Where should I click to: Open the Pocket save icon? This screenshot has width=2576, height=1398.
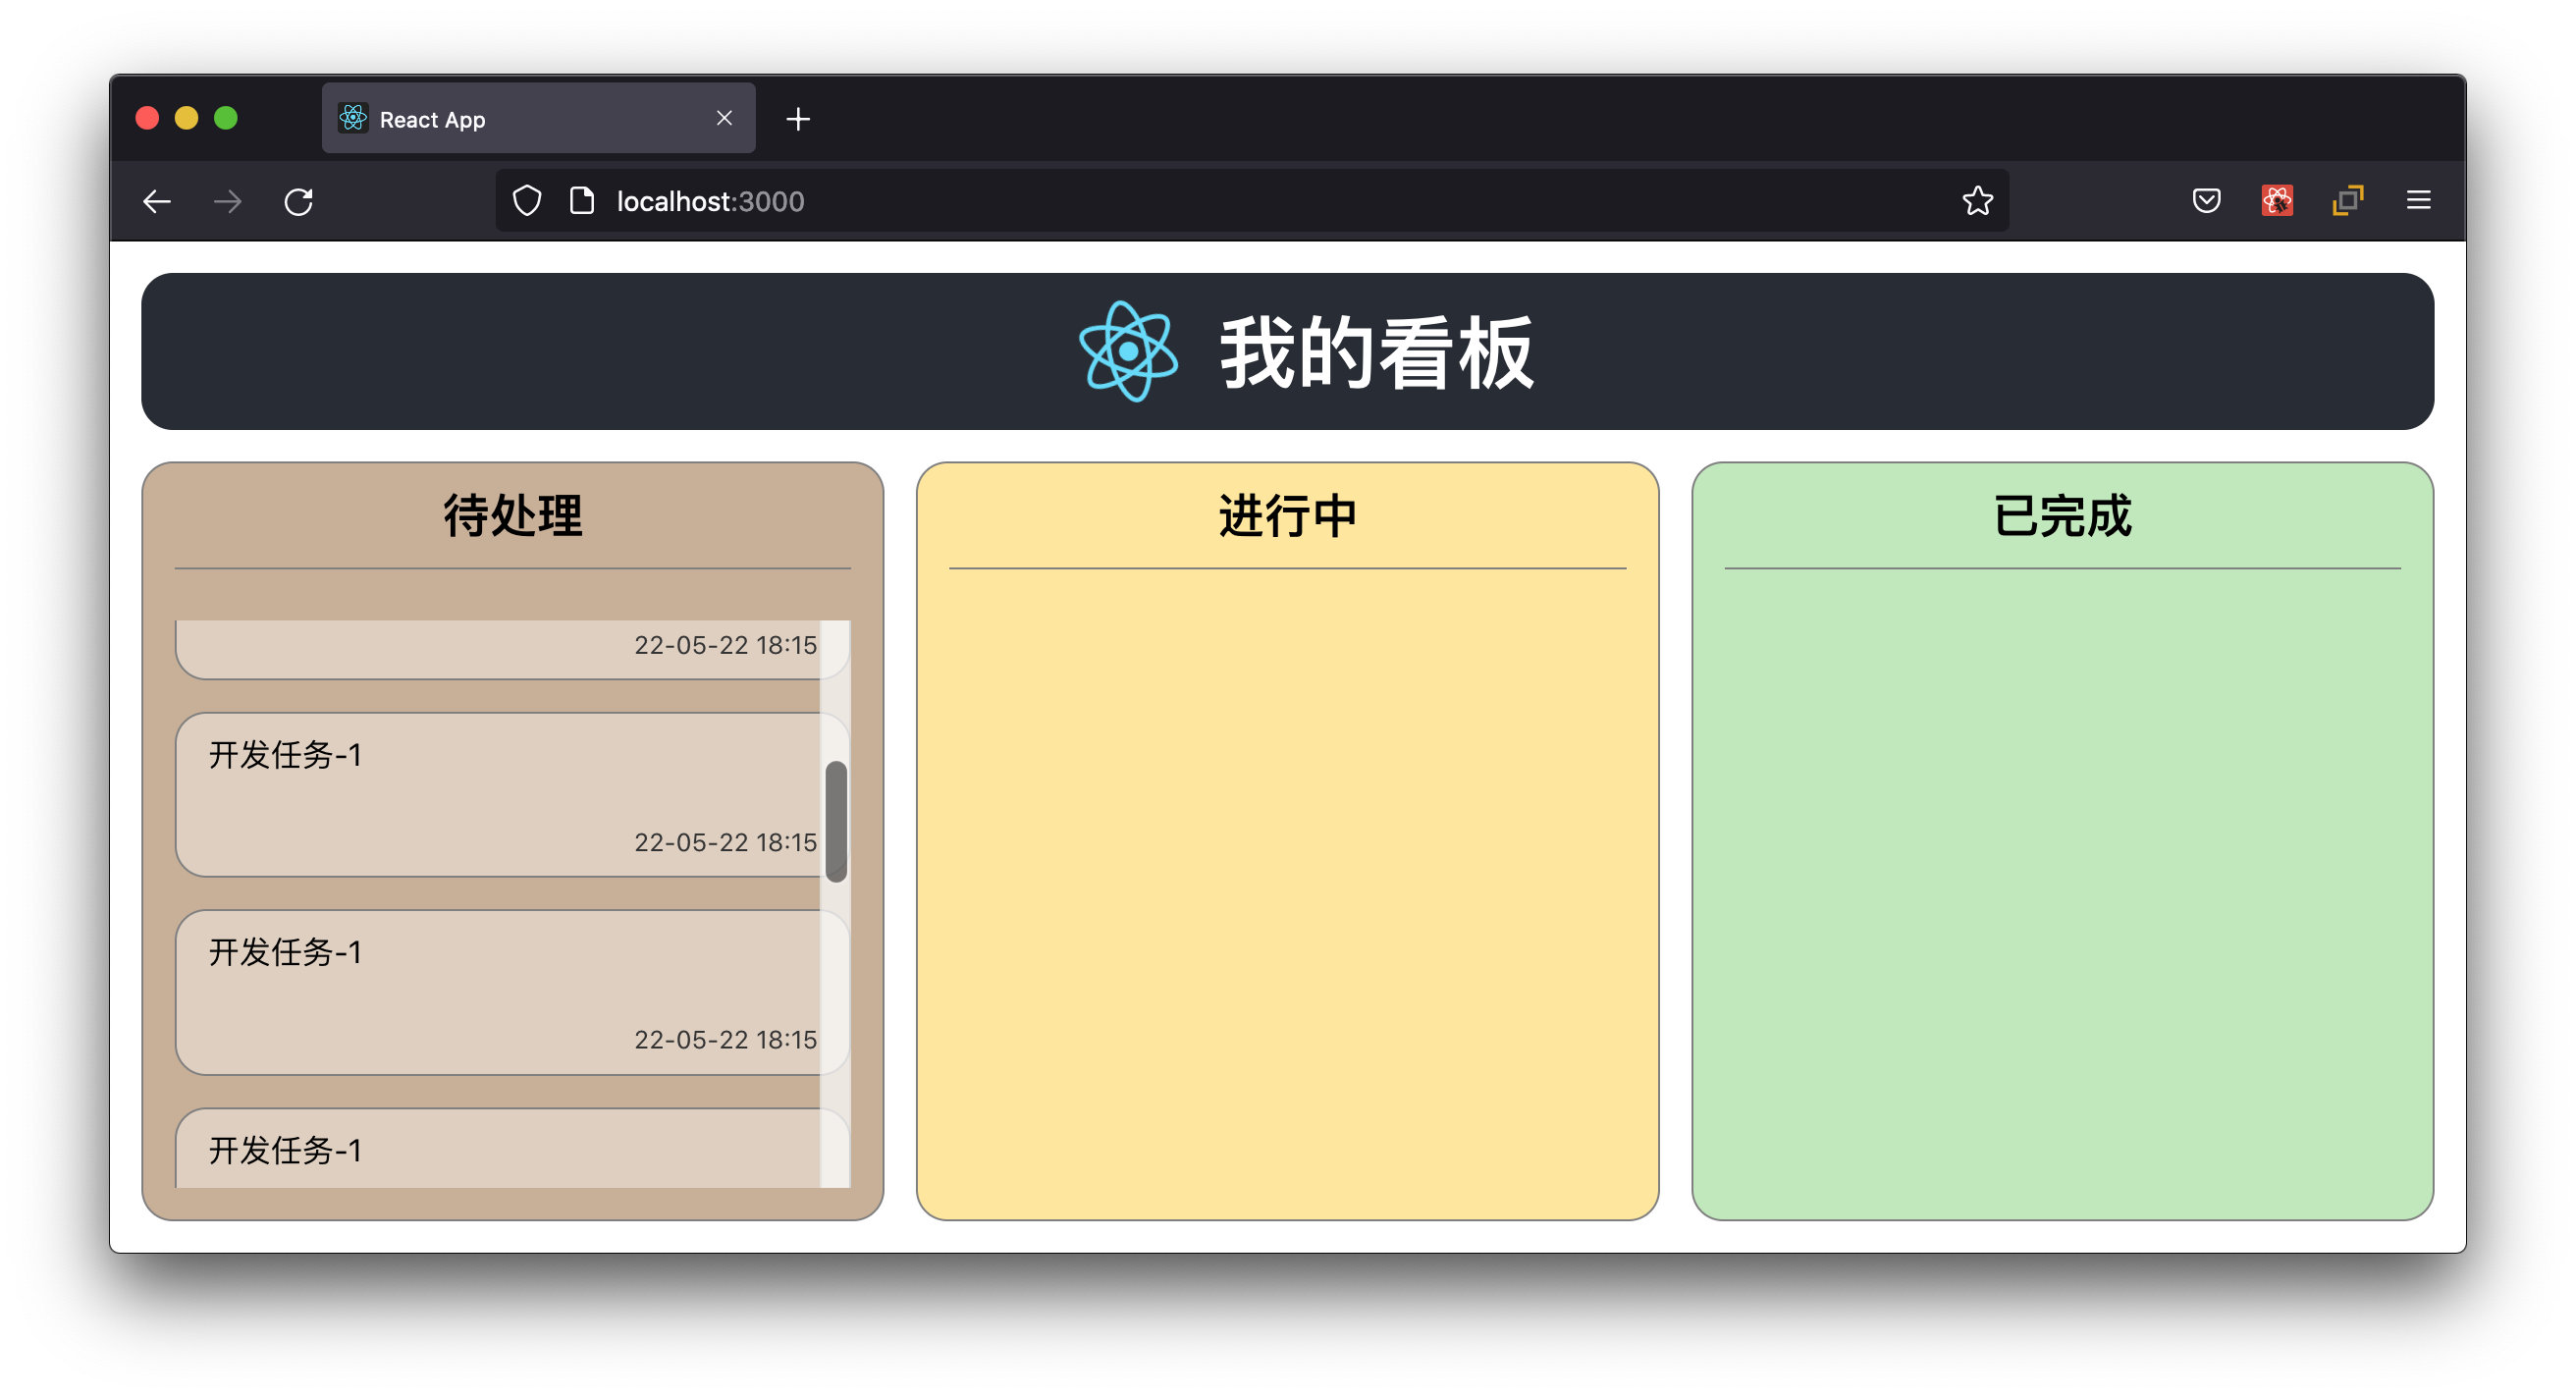[x=2206, y=201]
